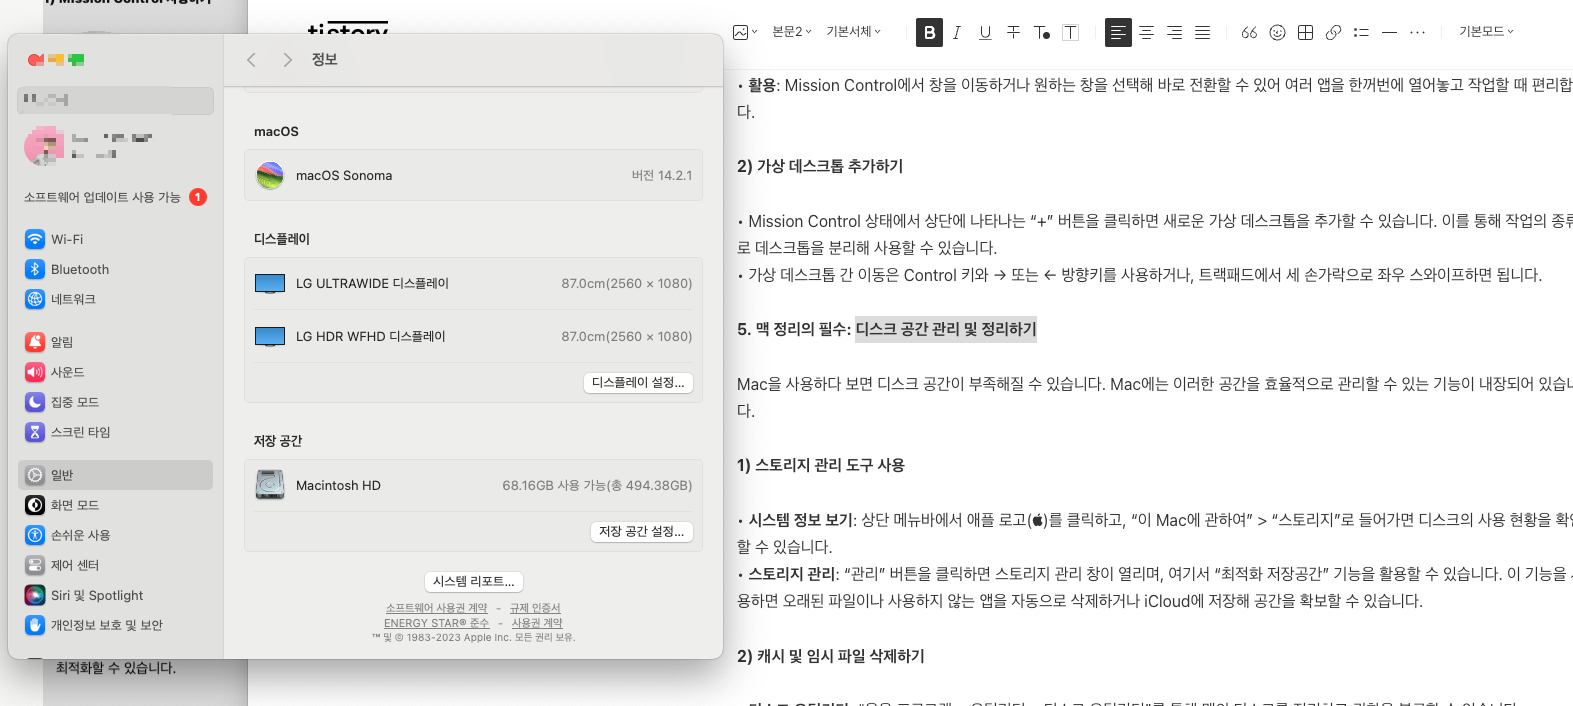Screen dimensions: 1573x706
Task: Open the 본문2 paragraph style dropdown
Action: pyautogui.click(x=791, y=32)
